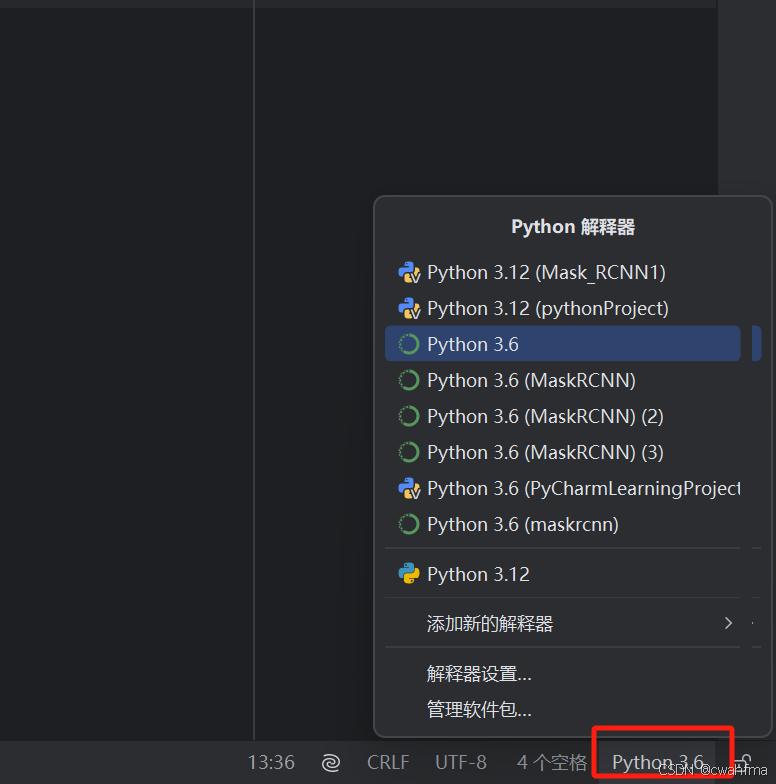
Task: Click the Python logo icon beside Python 3.12
Action: click(x=408, y=574)
